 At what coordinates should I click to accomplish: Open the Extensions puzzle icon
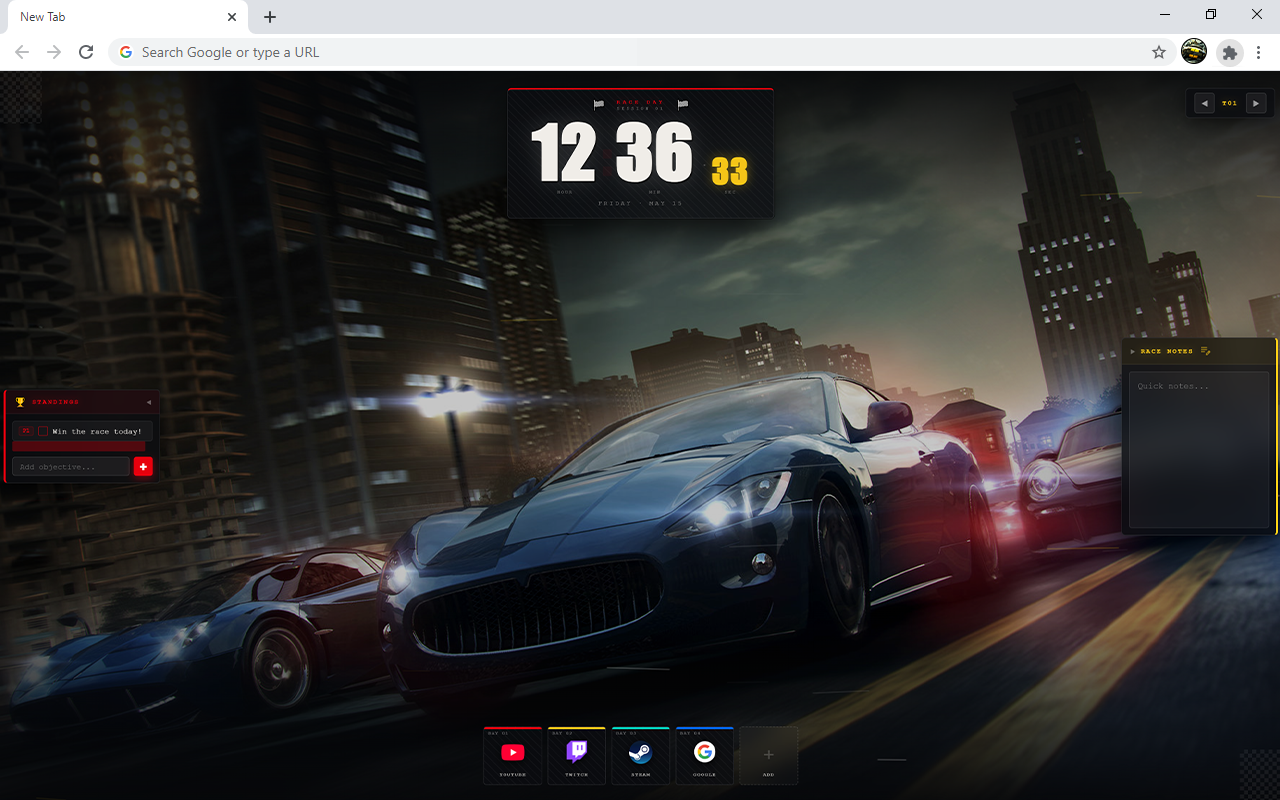(1230, 52)
